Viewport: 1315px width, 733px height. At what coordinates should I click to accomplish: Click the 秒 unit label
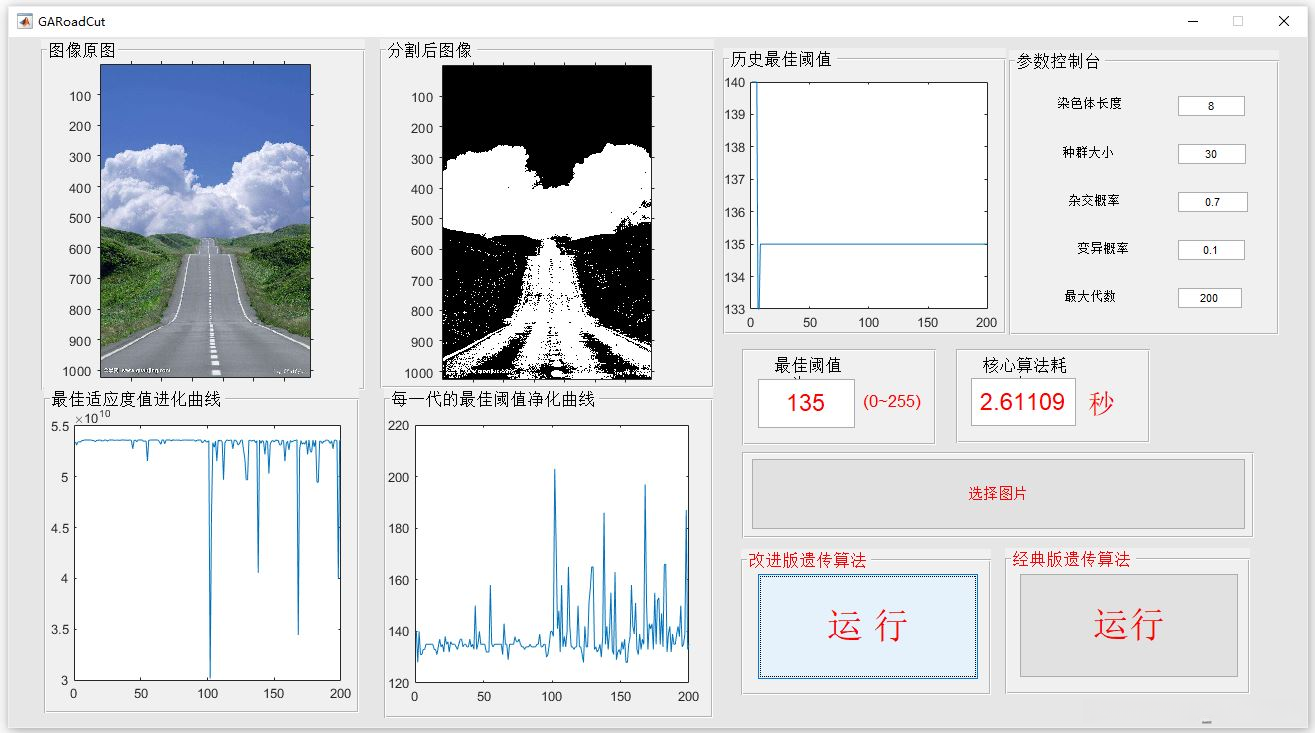point(1101,403)
